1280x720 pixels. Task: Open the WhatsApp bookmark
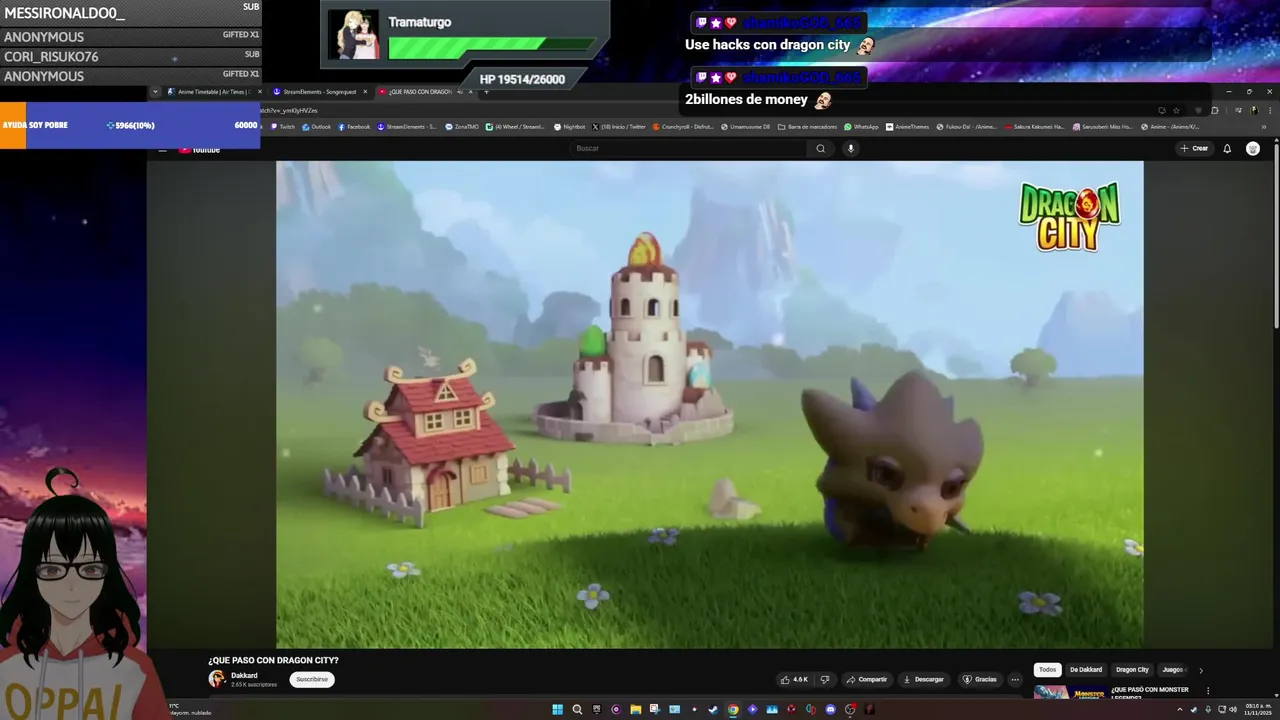(x=861, y=127)
